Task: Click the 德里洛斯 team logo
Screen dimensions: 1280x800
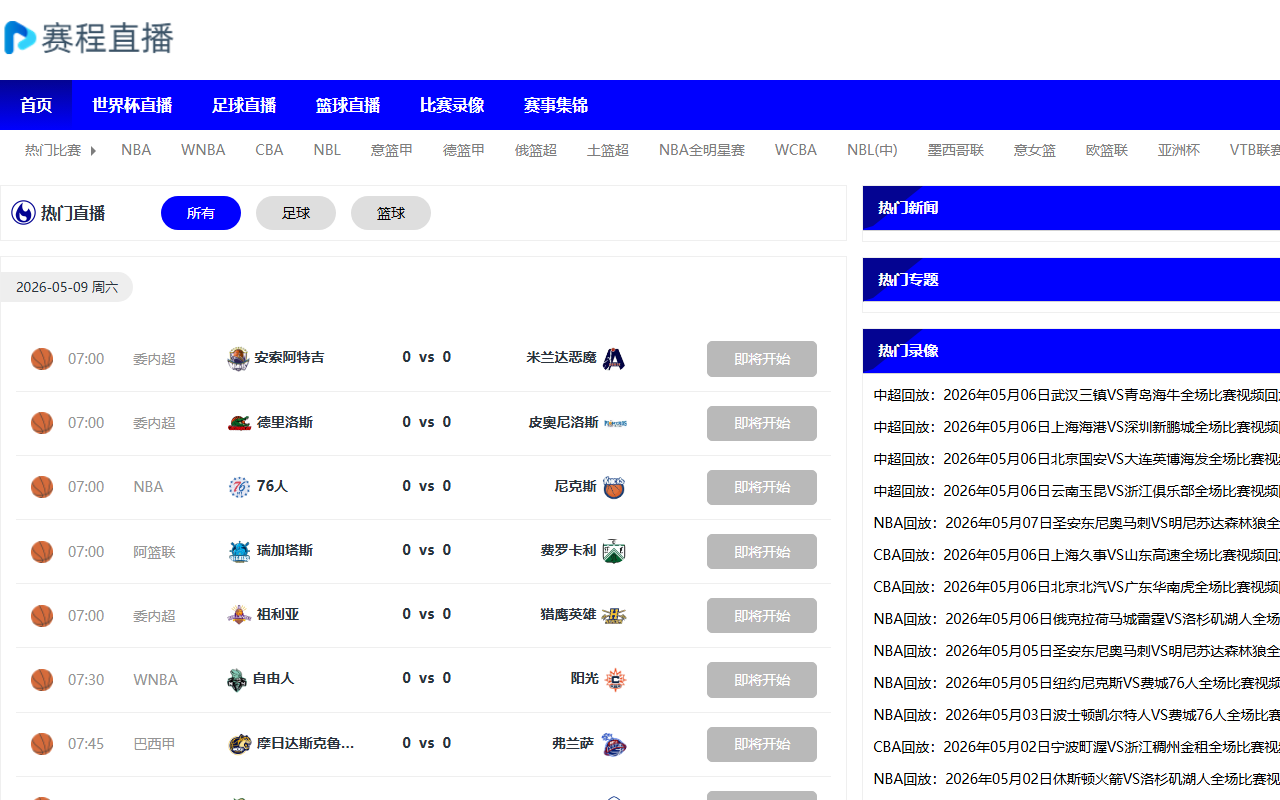Action: pyautogui.click(x=239, y=423)
